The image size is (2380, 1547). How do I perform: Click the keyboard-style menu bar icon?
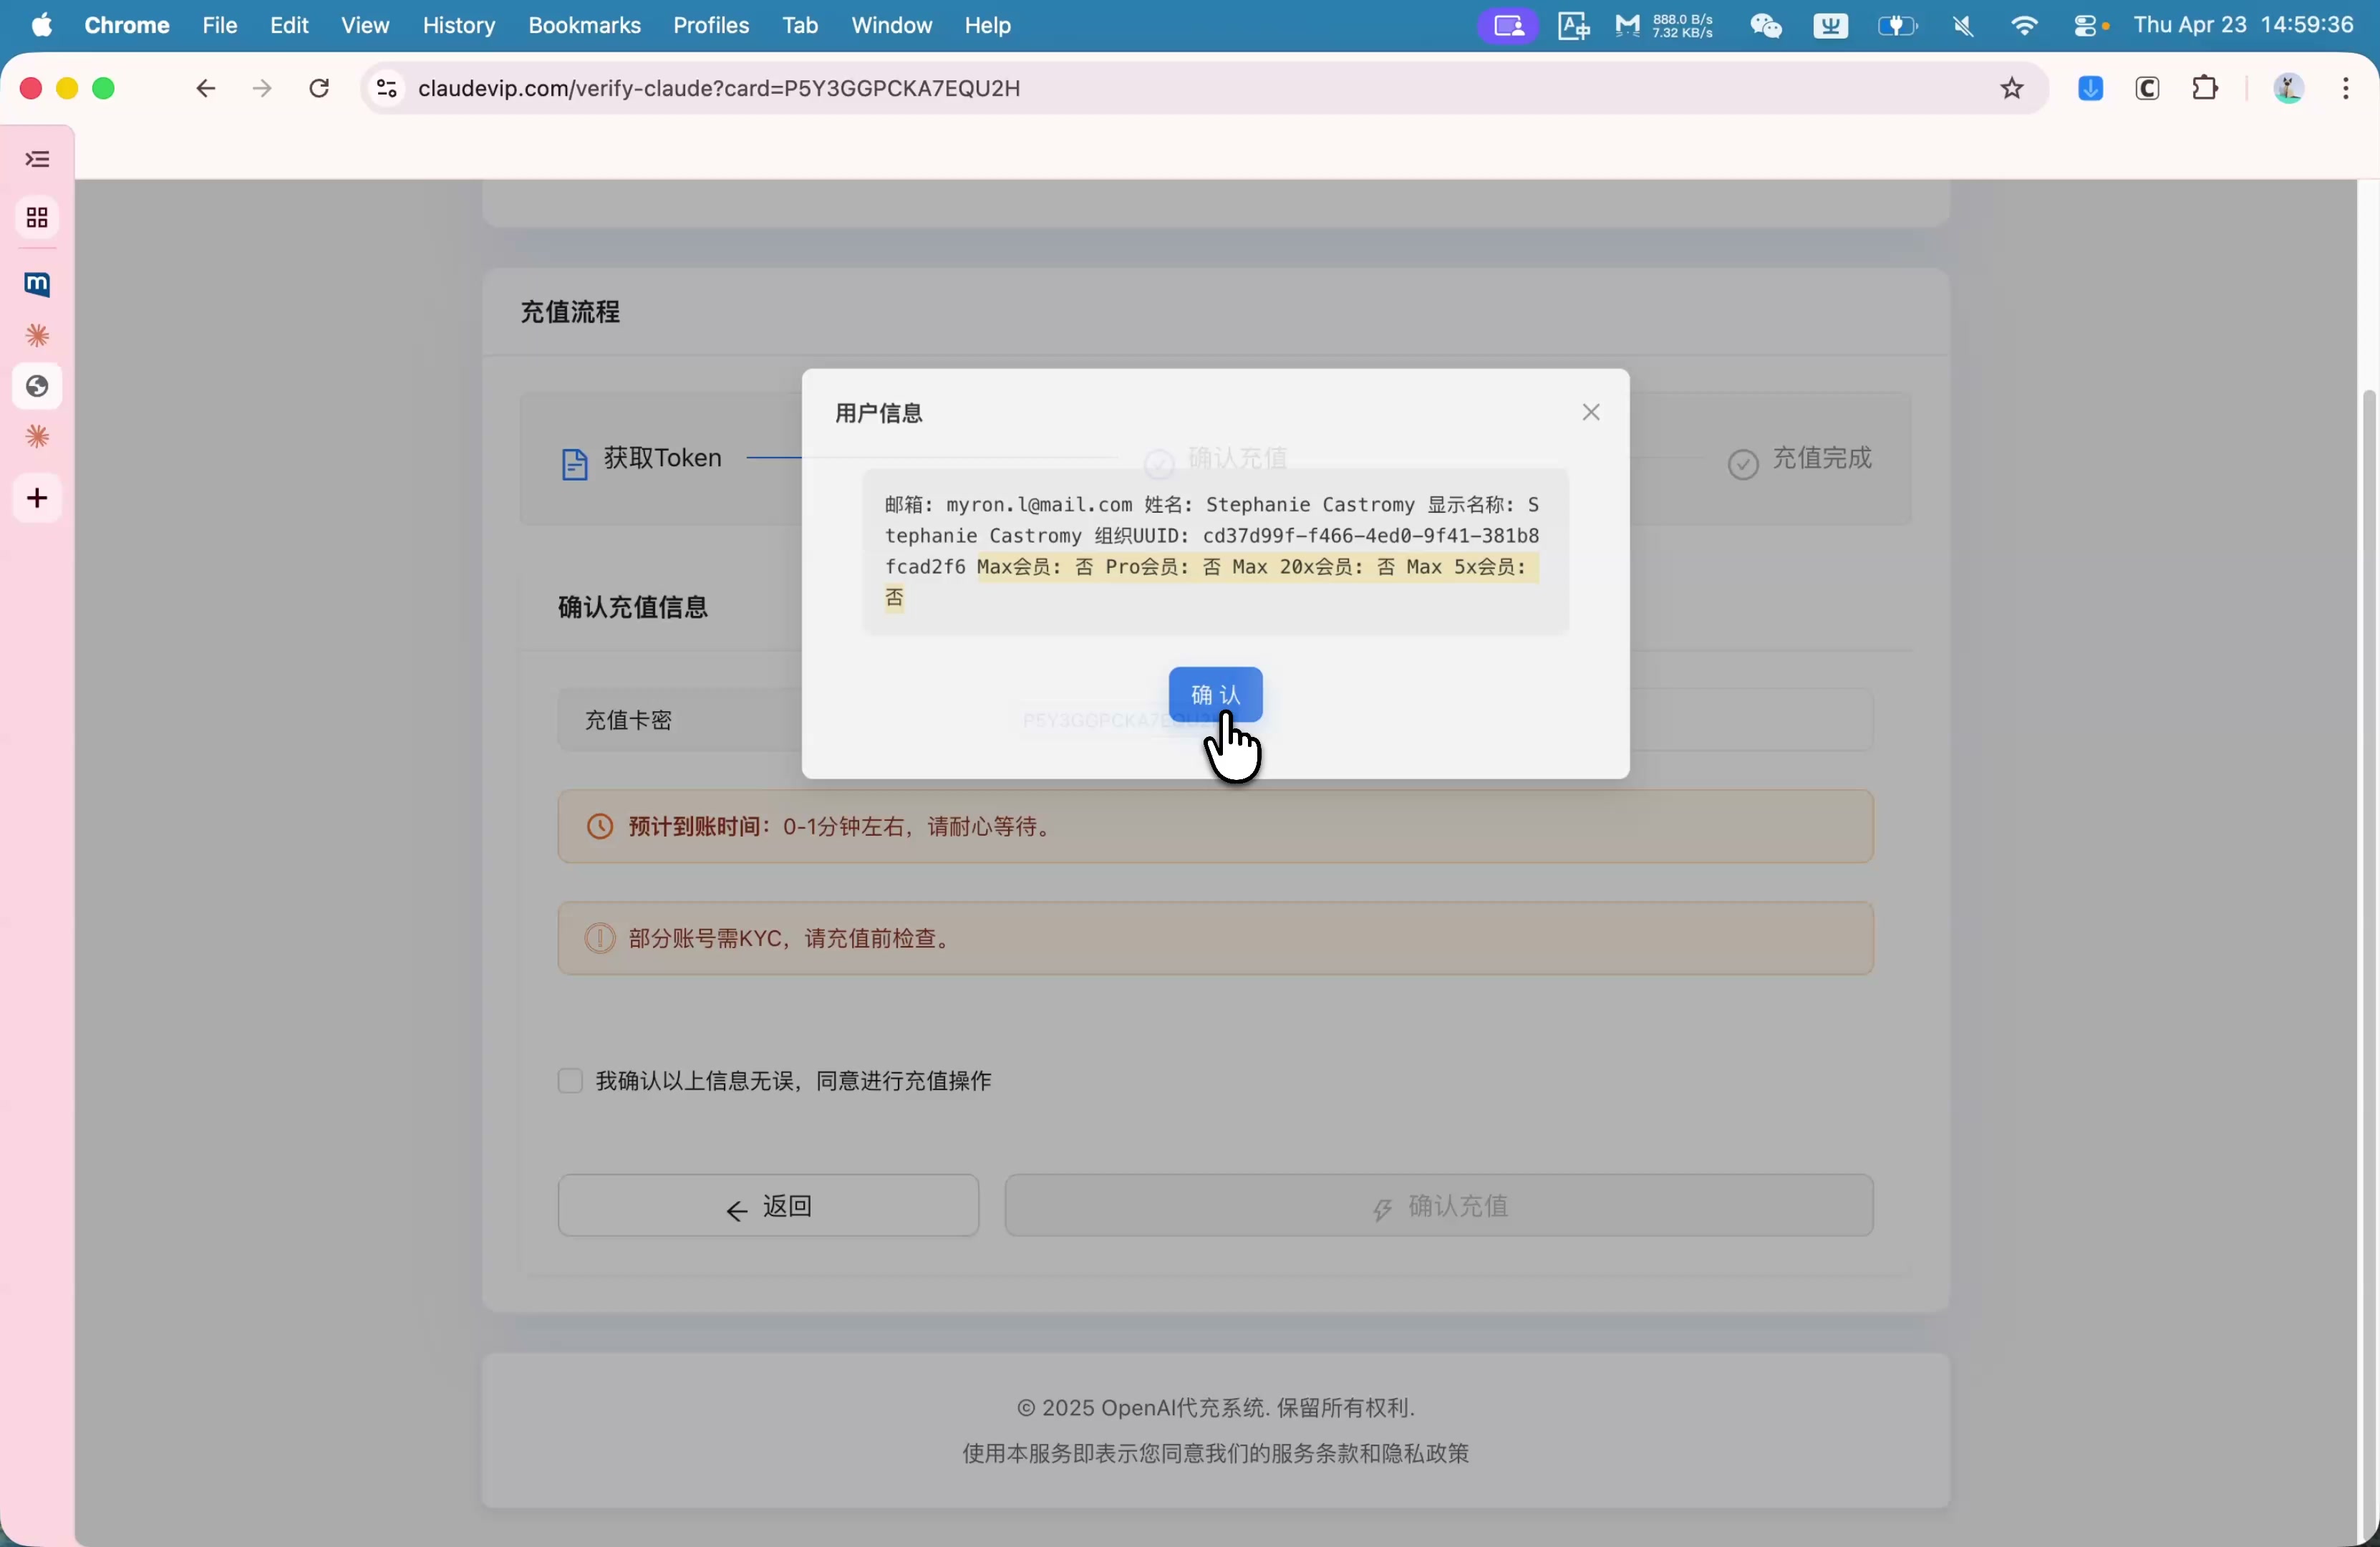tap(1830, 25)
